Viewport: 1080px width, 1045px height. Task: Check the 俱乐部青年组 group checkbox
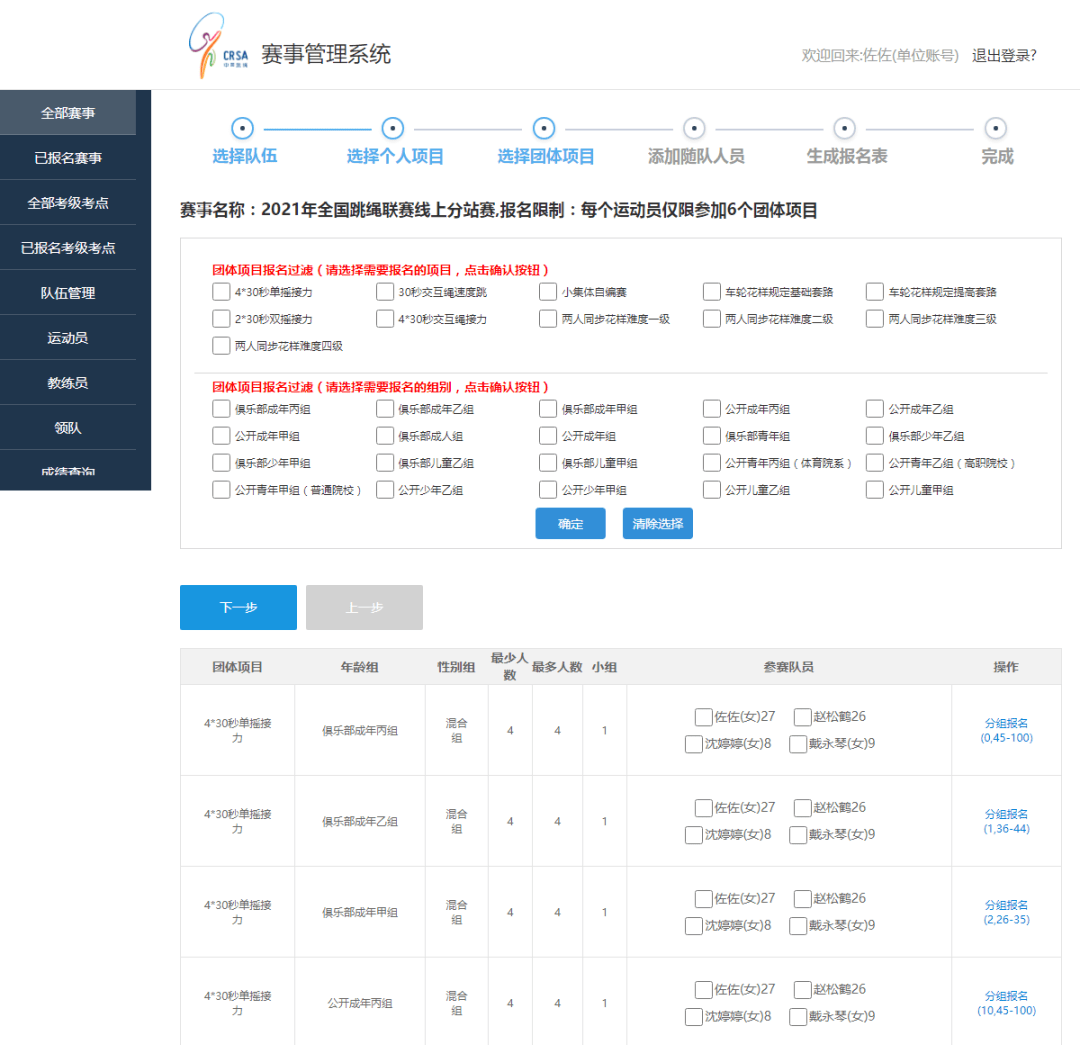pyautogui.click(x=712, y=436)
